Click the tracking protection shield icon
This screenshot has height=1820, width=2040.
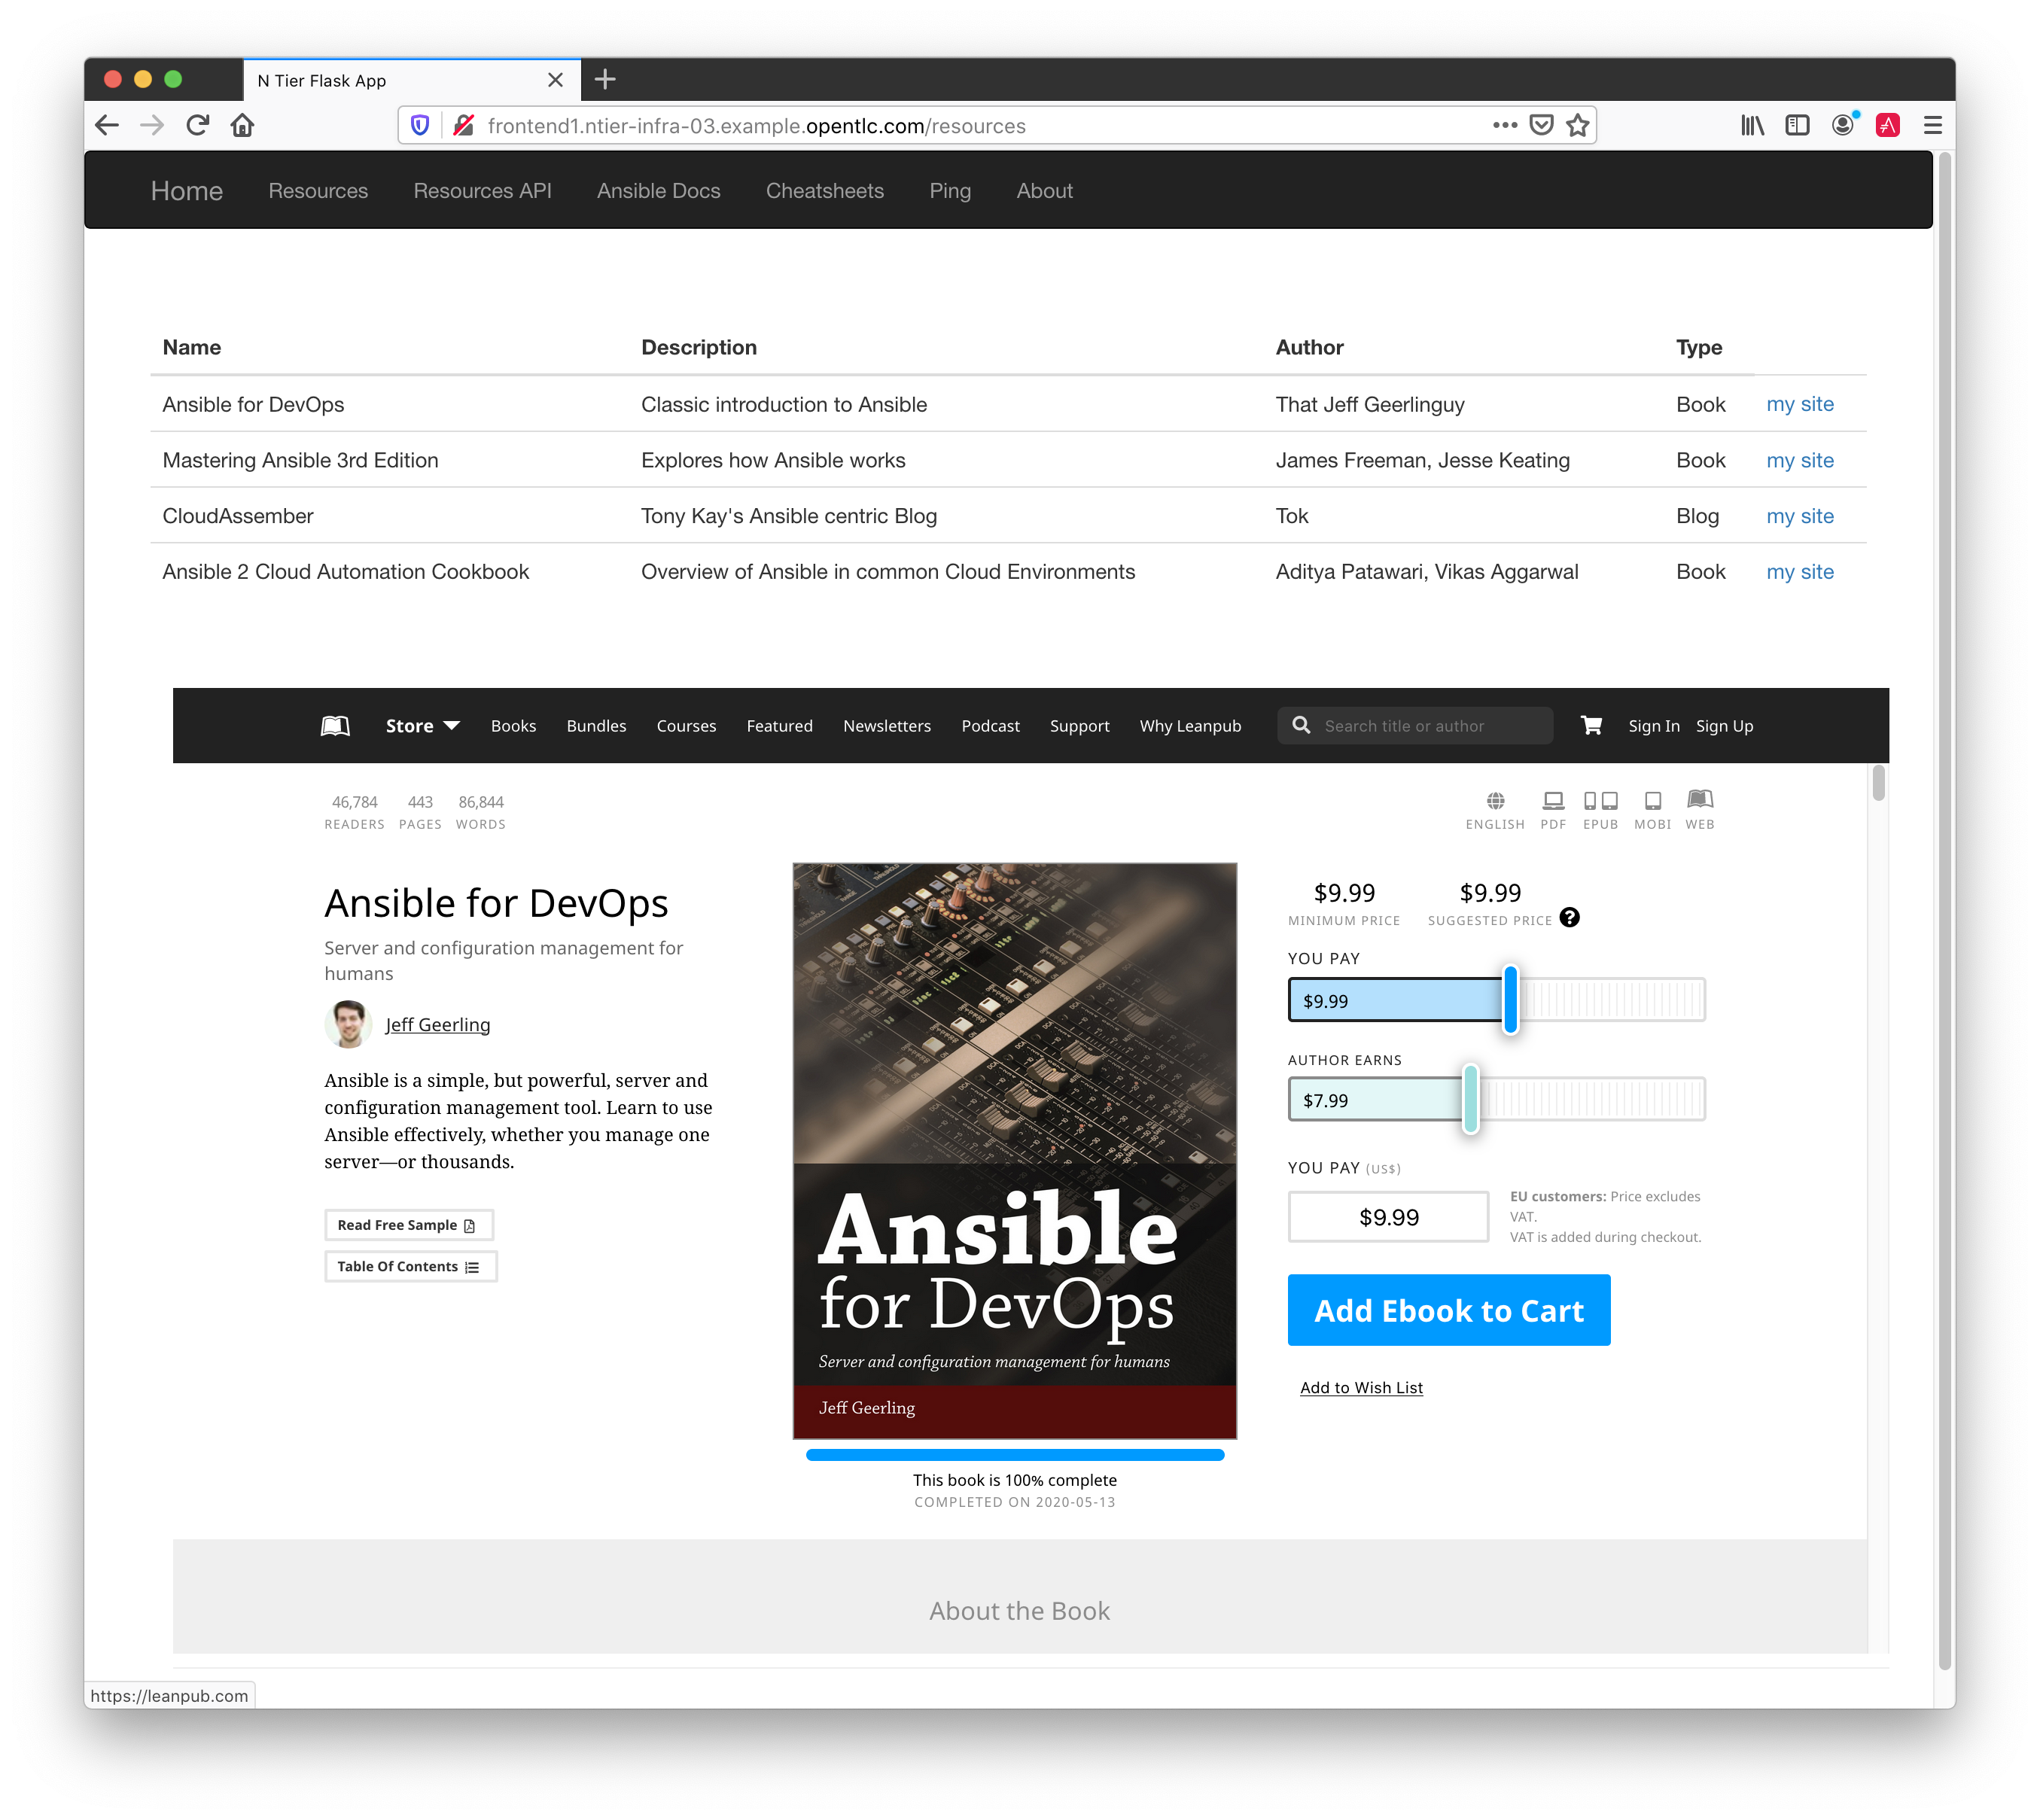[420, 125]
